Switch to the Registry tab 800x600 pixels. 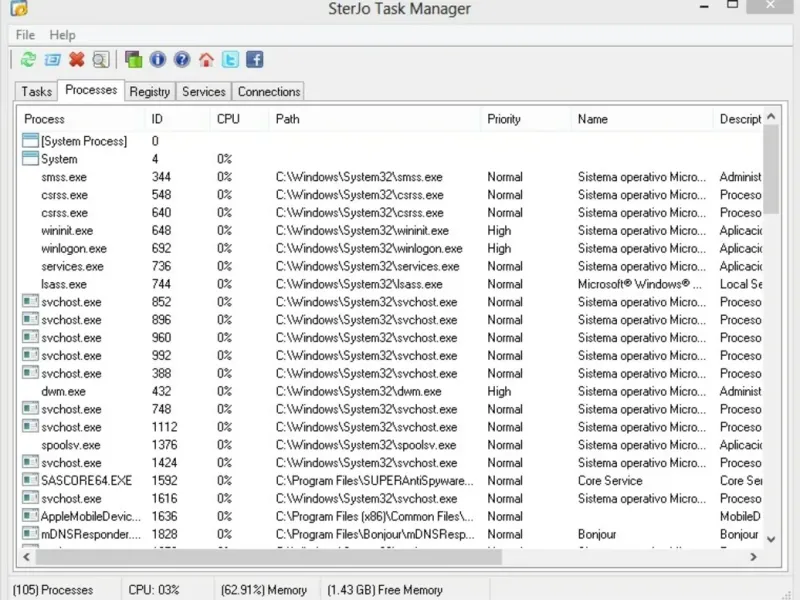[x=149, y=91]
